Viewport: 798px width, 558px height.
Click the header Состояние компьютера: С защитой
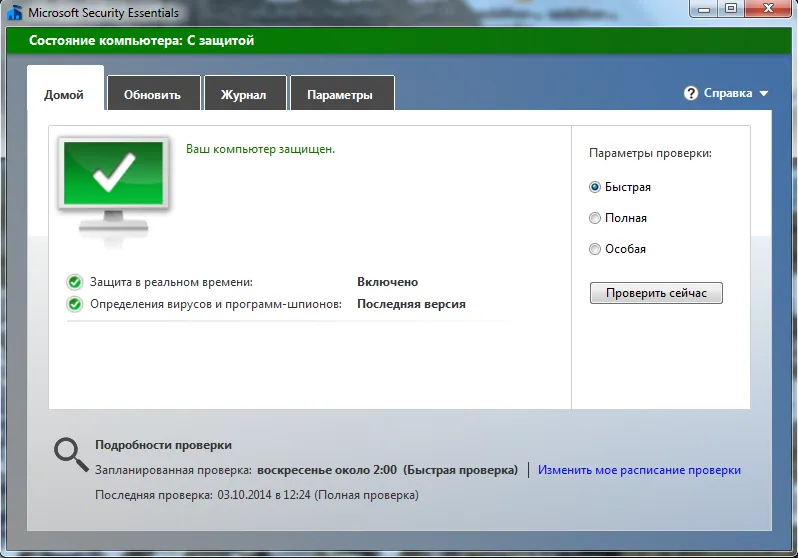tap(141, 41)
